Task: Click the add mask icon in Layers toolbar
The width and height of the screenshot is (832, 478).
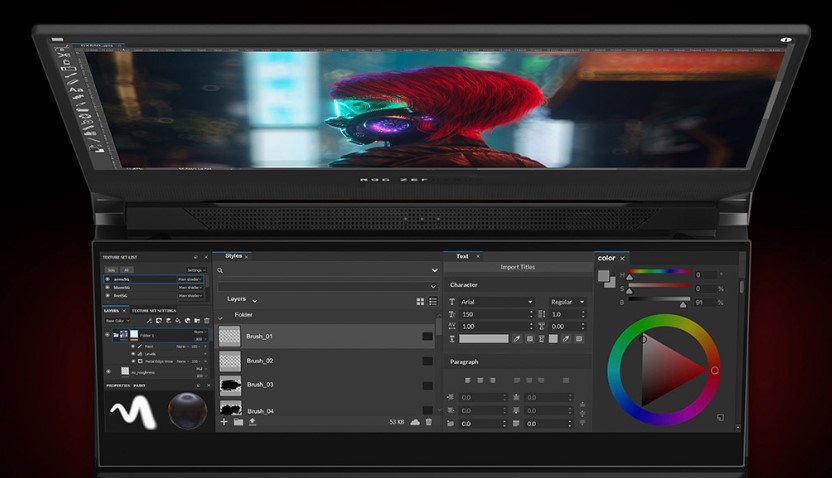Action: pos(159,320)
